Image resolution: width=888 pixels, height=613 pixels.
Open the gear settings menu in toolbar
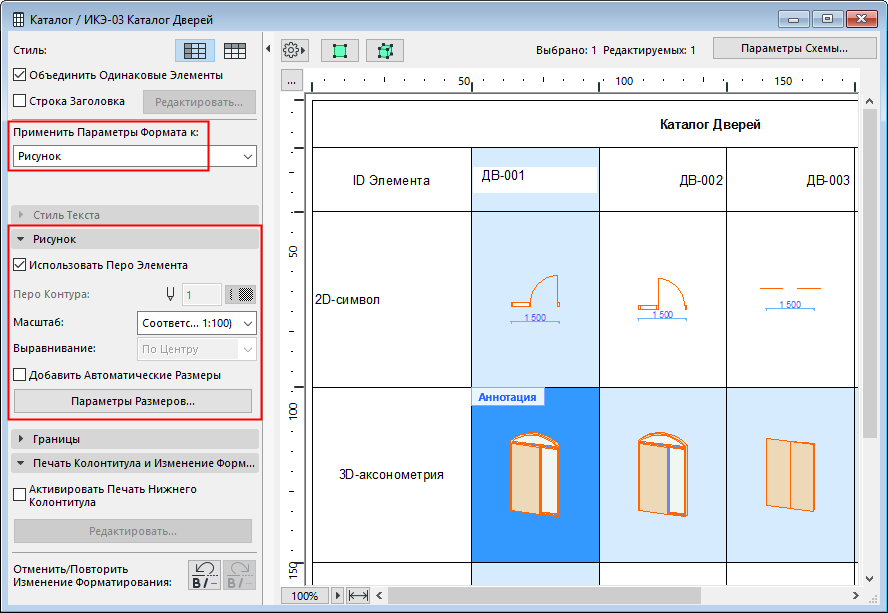pyautogui.click(x=294, y=50)
